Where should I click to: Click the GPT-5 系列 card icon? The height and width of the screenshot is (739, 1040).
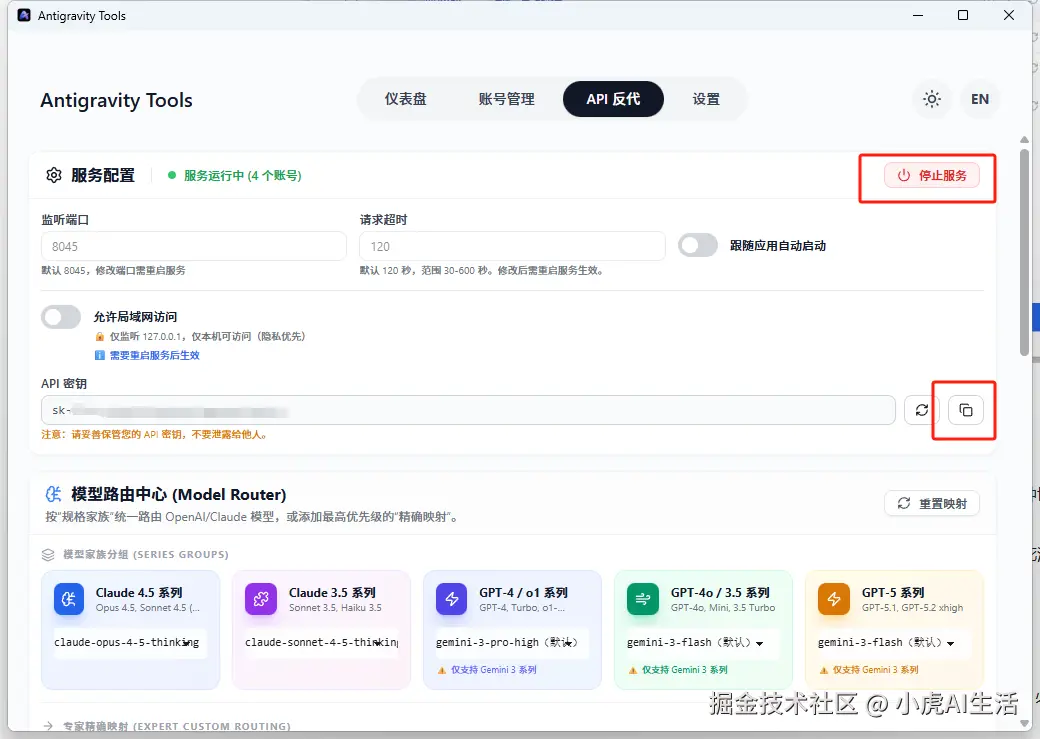(834, 599)
